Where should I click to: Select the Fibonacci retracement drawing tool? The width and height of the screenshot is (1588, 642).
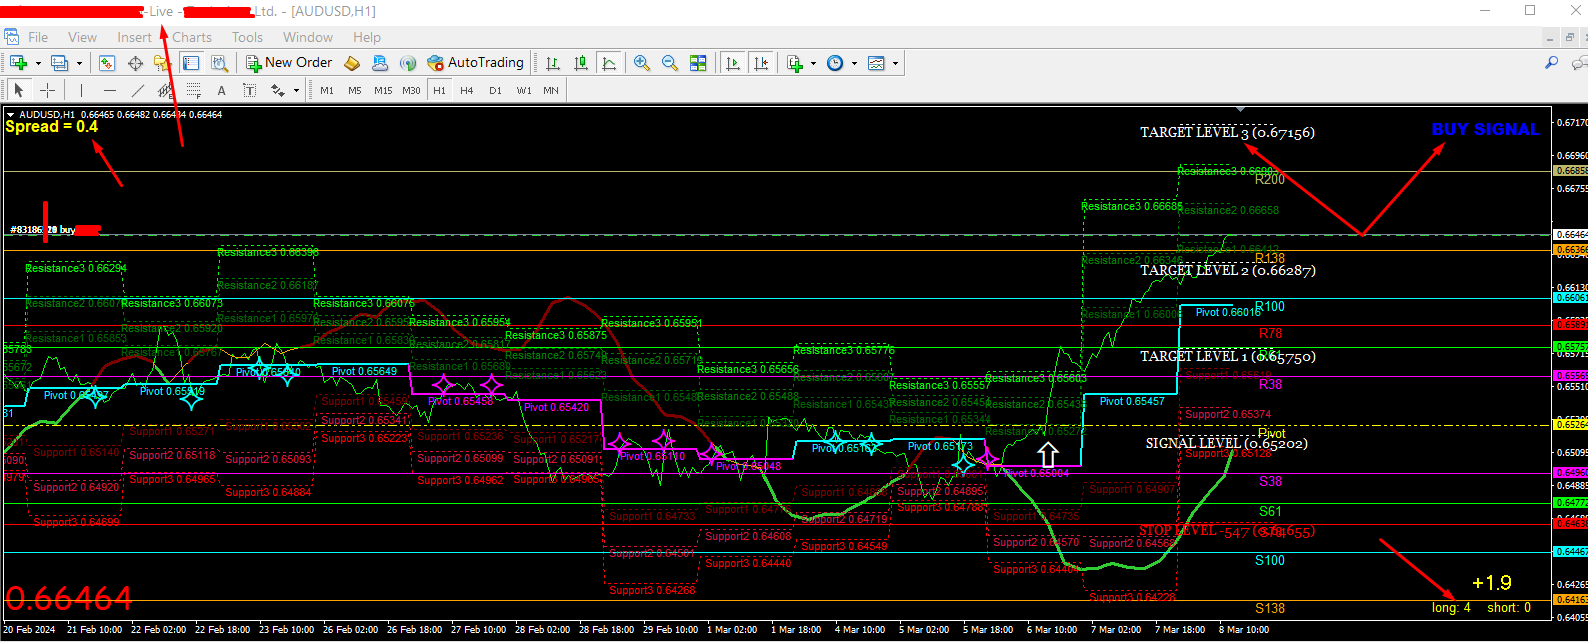tap(194, 90)
